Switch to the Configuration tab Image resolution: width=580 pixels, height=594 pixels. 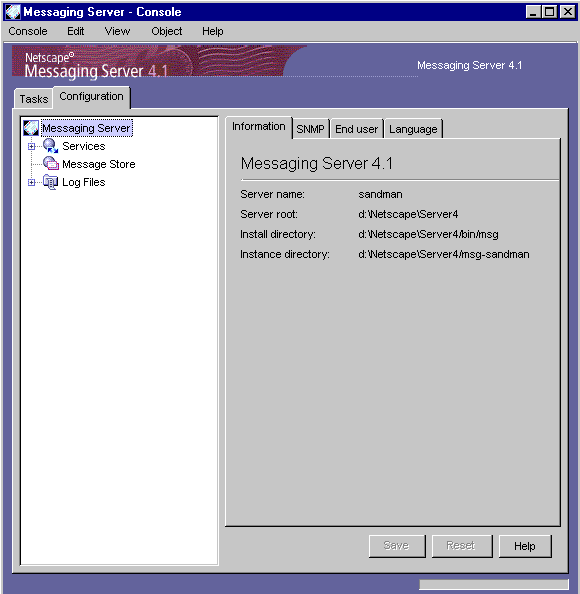tap(91, 97)
